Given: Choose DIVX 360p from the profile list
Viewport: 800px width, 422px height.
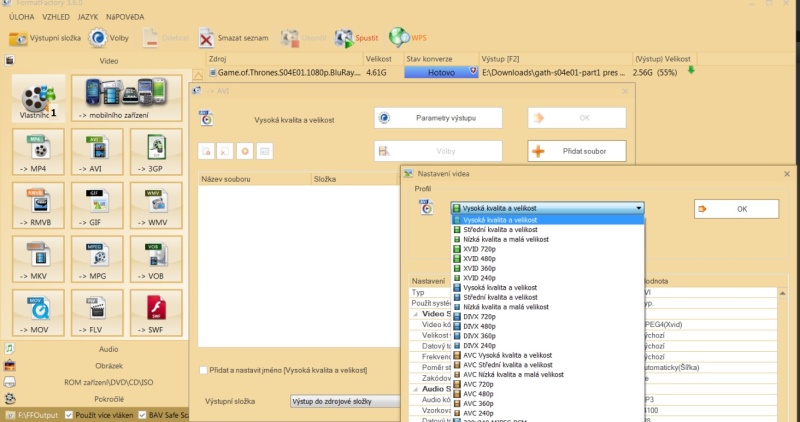Looking at the screenshot, I should (547, 336).
